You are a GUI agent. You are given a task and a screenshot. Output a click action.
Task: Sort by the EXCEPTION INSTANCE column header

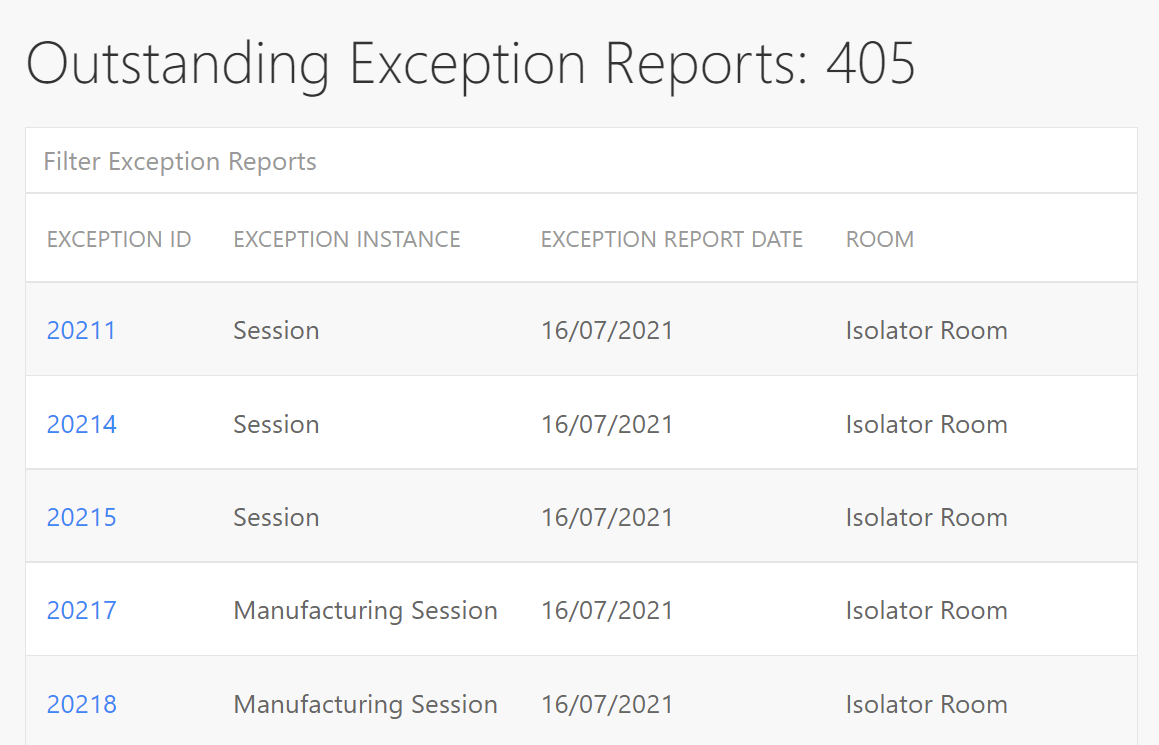tap(346, 239)
